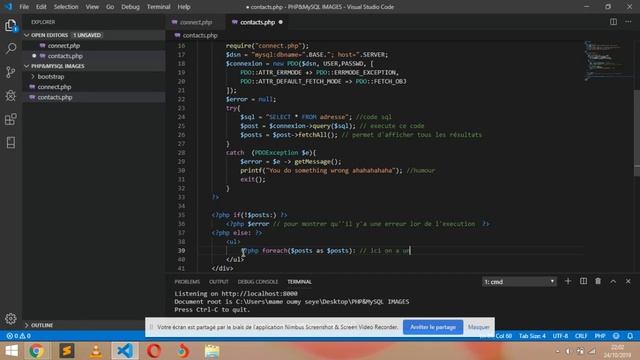This screenshot has width=640, height=360.
Task: Open connect.php under Open Editors
Action: coord(64,46)
